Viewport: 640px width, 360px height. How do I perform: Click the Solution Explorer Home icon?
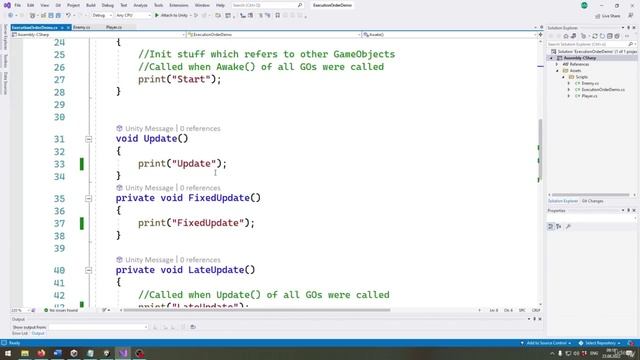coord(566,36)
